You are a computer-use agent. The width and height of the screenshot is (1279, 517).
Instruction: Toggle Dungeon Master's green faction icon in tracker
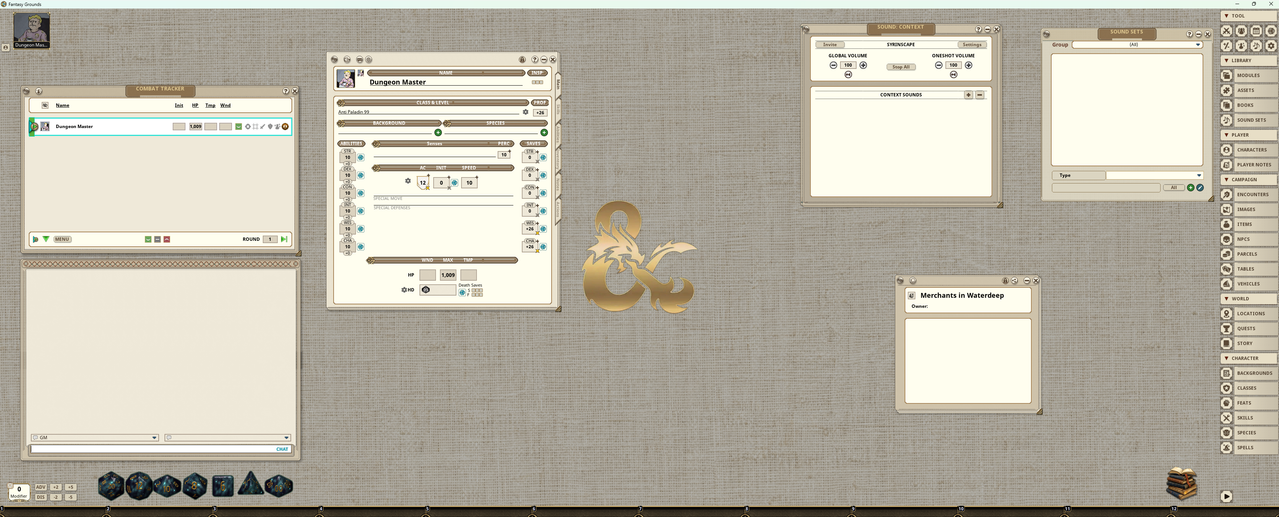coord(239,127)
